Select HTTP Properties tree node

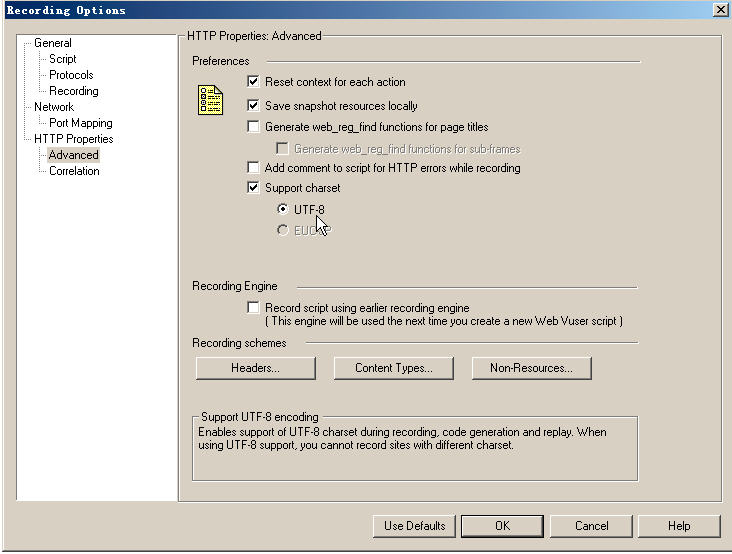pos(74,139)
